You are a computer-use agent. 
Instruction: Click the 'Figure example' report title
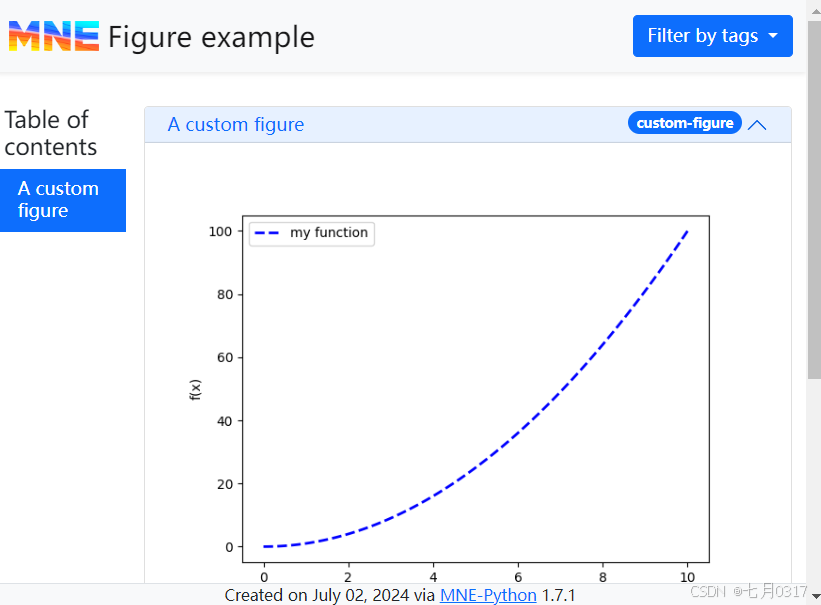click(211, 37)
